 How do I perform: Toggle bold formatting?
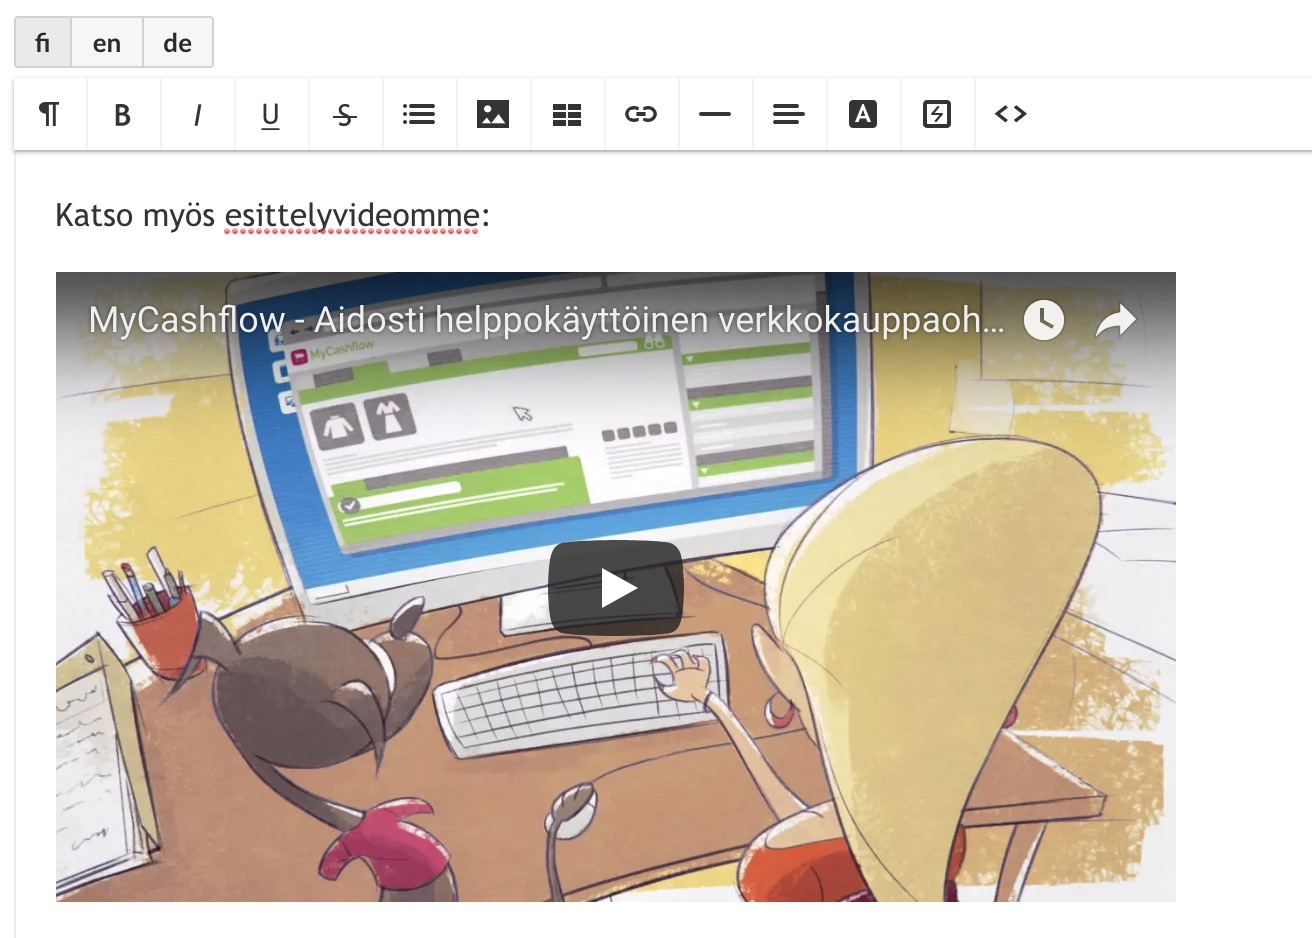coord(123,114)
